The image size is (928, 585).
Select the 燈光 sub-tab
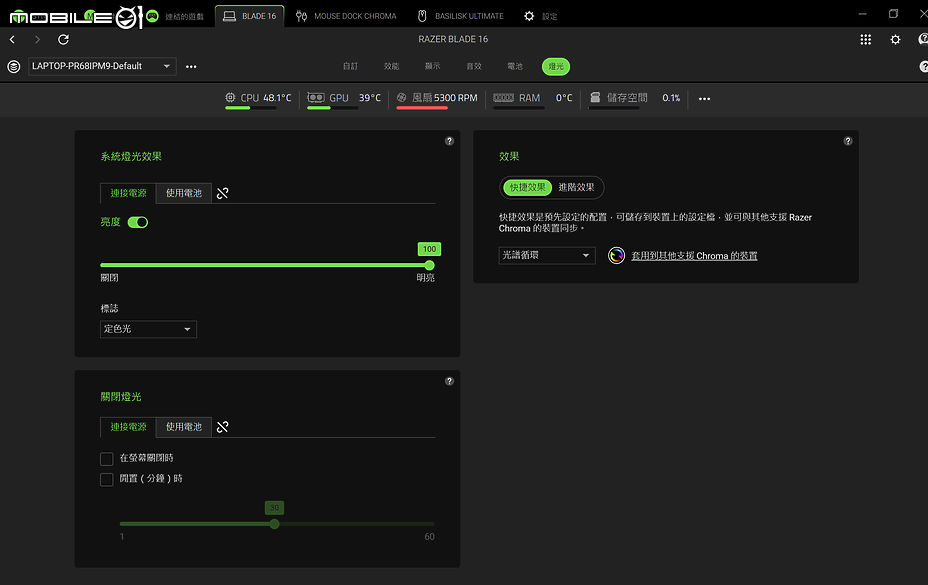pyautogui.click(x=556, y=66)
